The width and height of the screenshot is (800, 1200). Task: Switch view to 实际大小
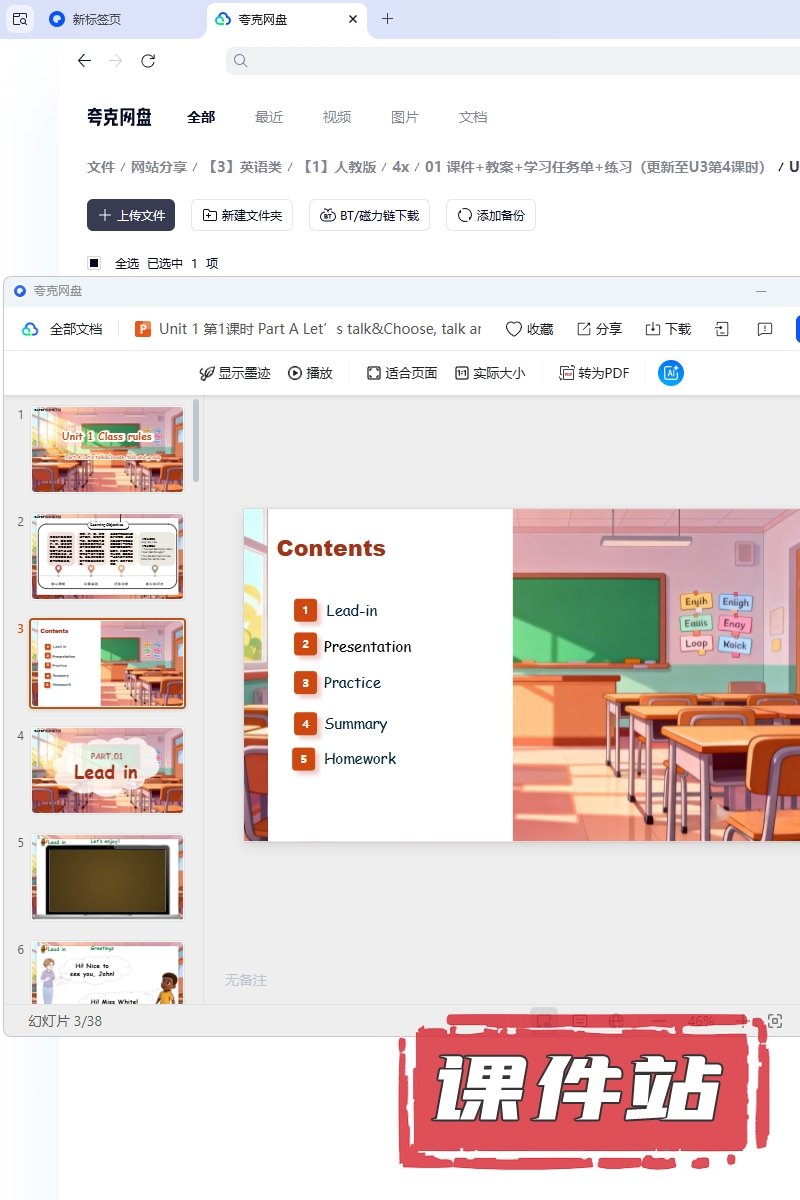click(x=489, y=373)
